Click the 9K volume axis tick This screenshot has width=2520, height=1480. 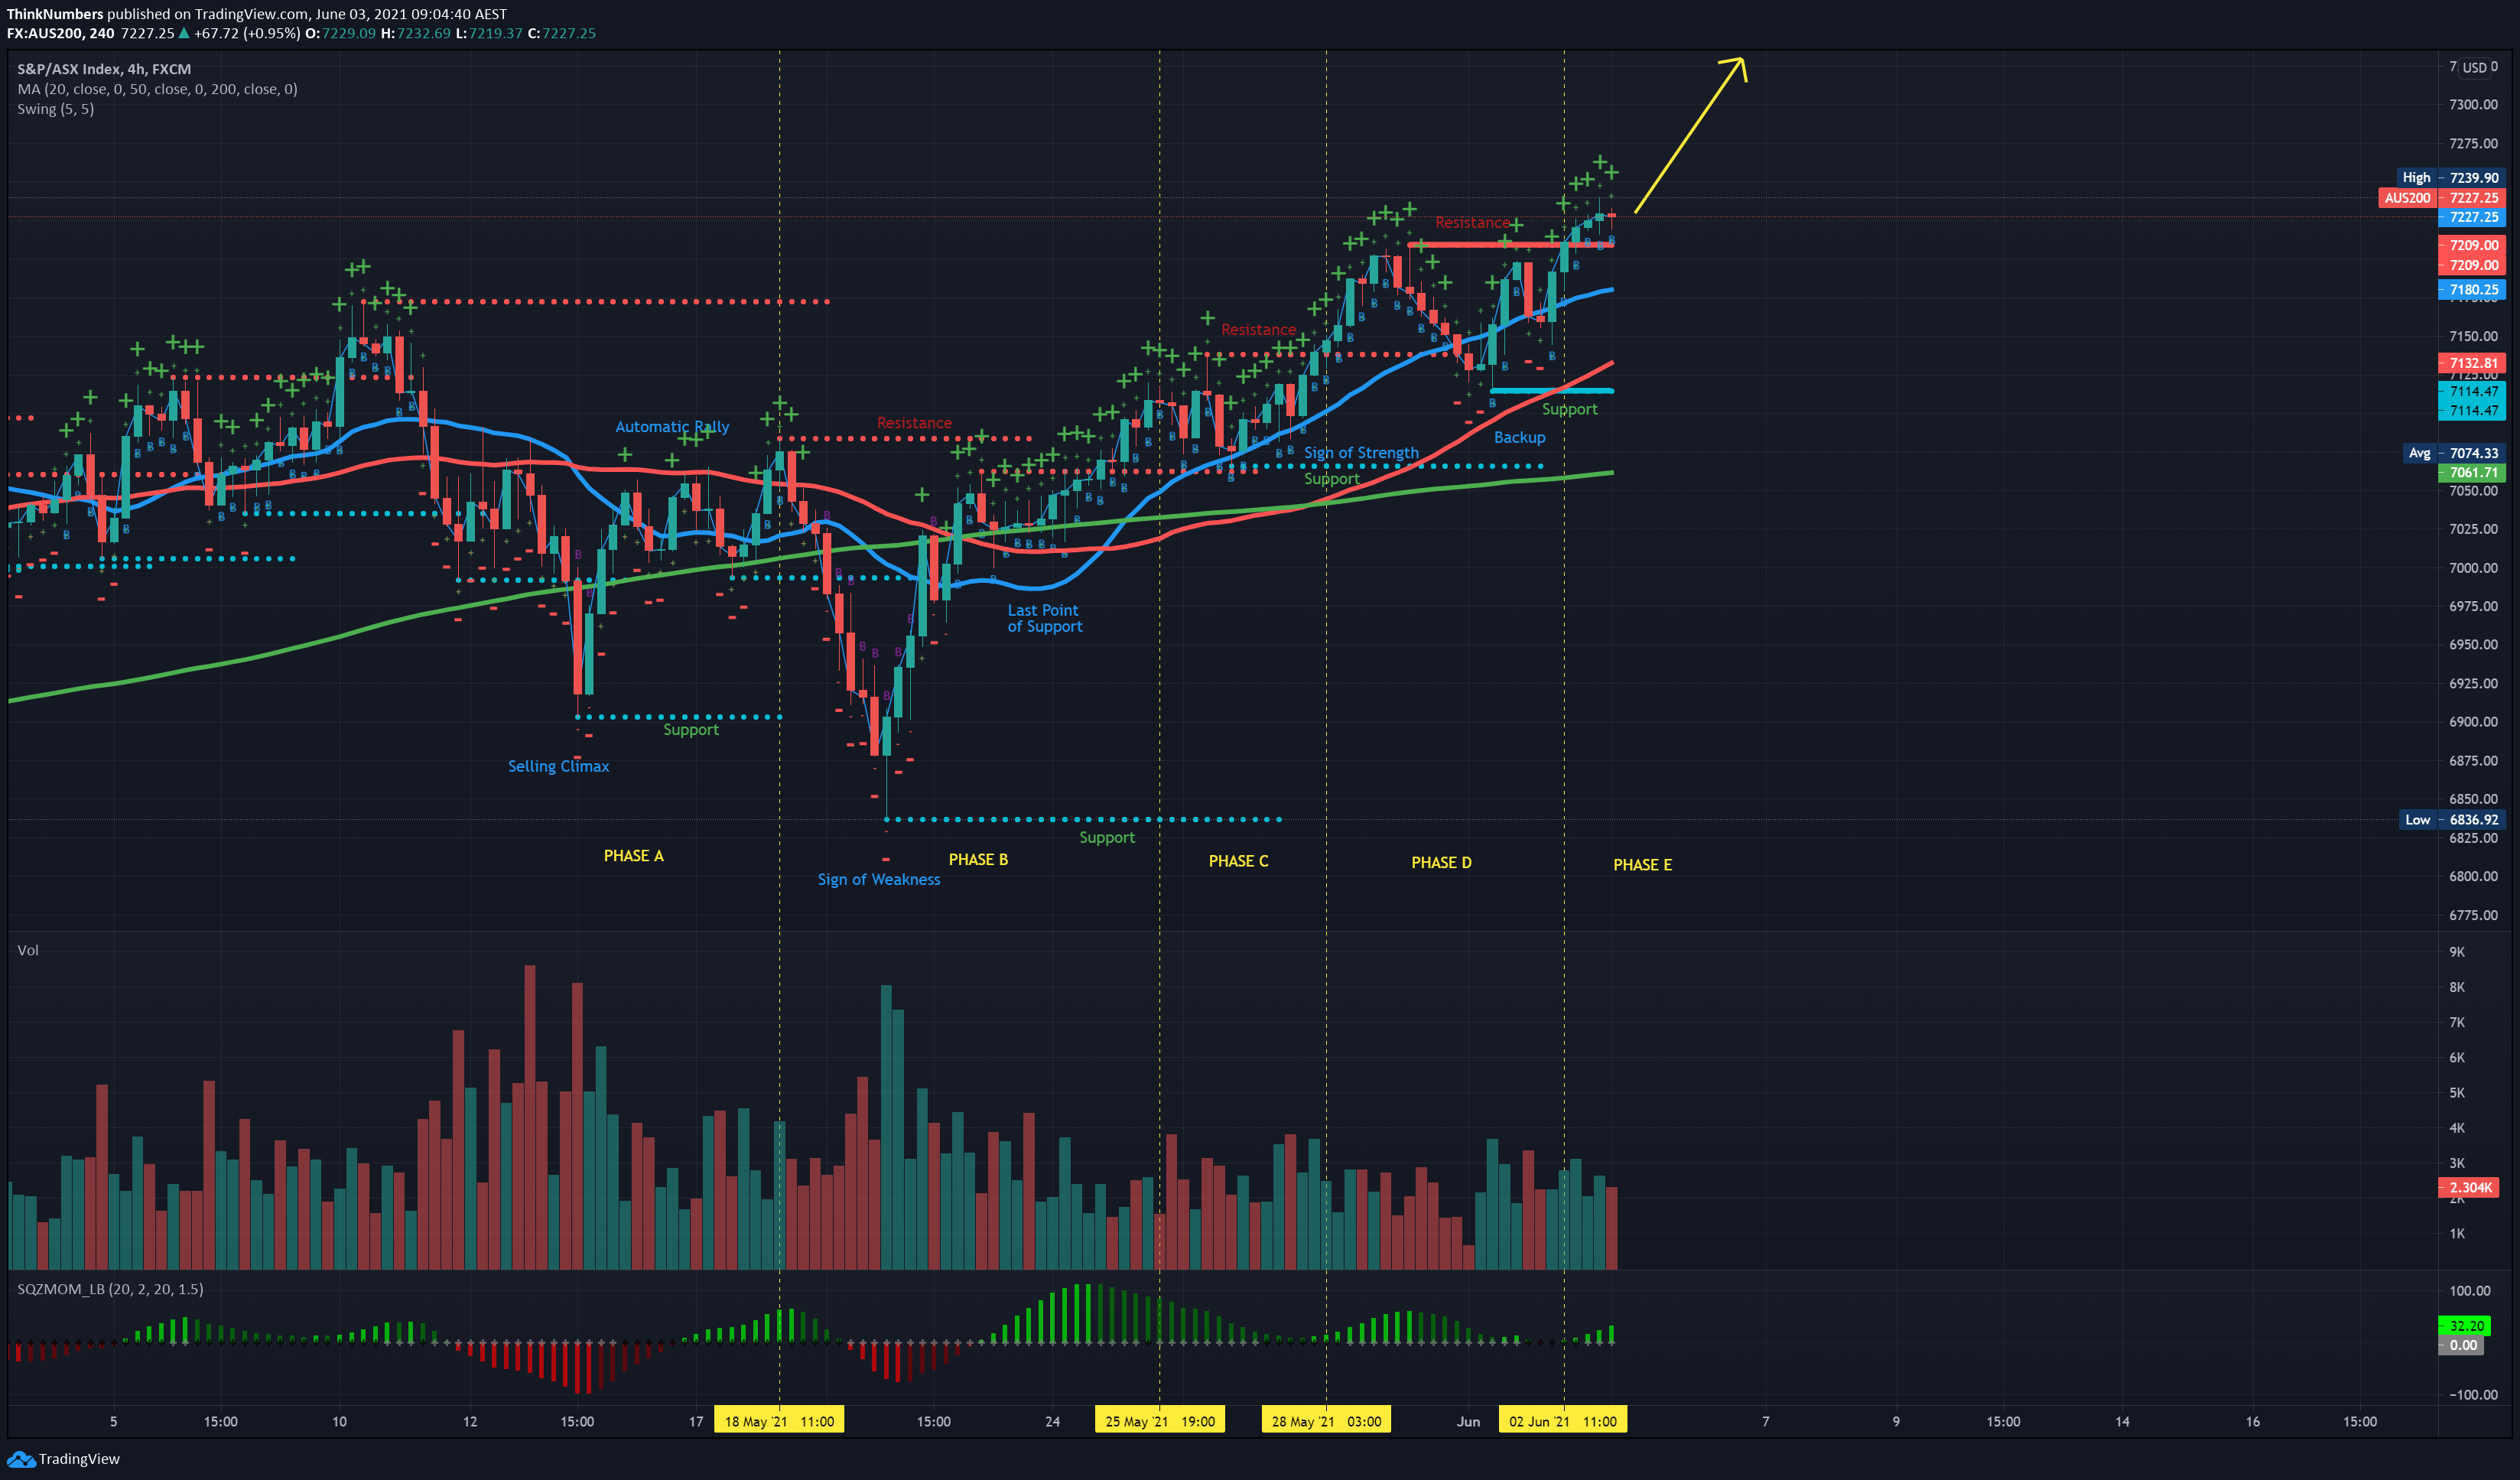2456,952
